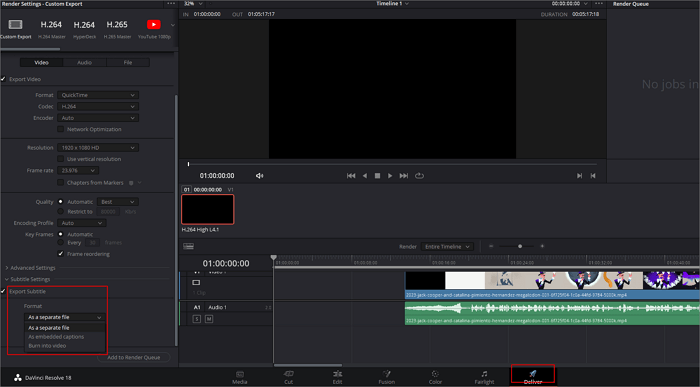
Task: Switch to the File settings tab
Action: [128, 62]
